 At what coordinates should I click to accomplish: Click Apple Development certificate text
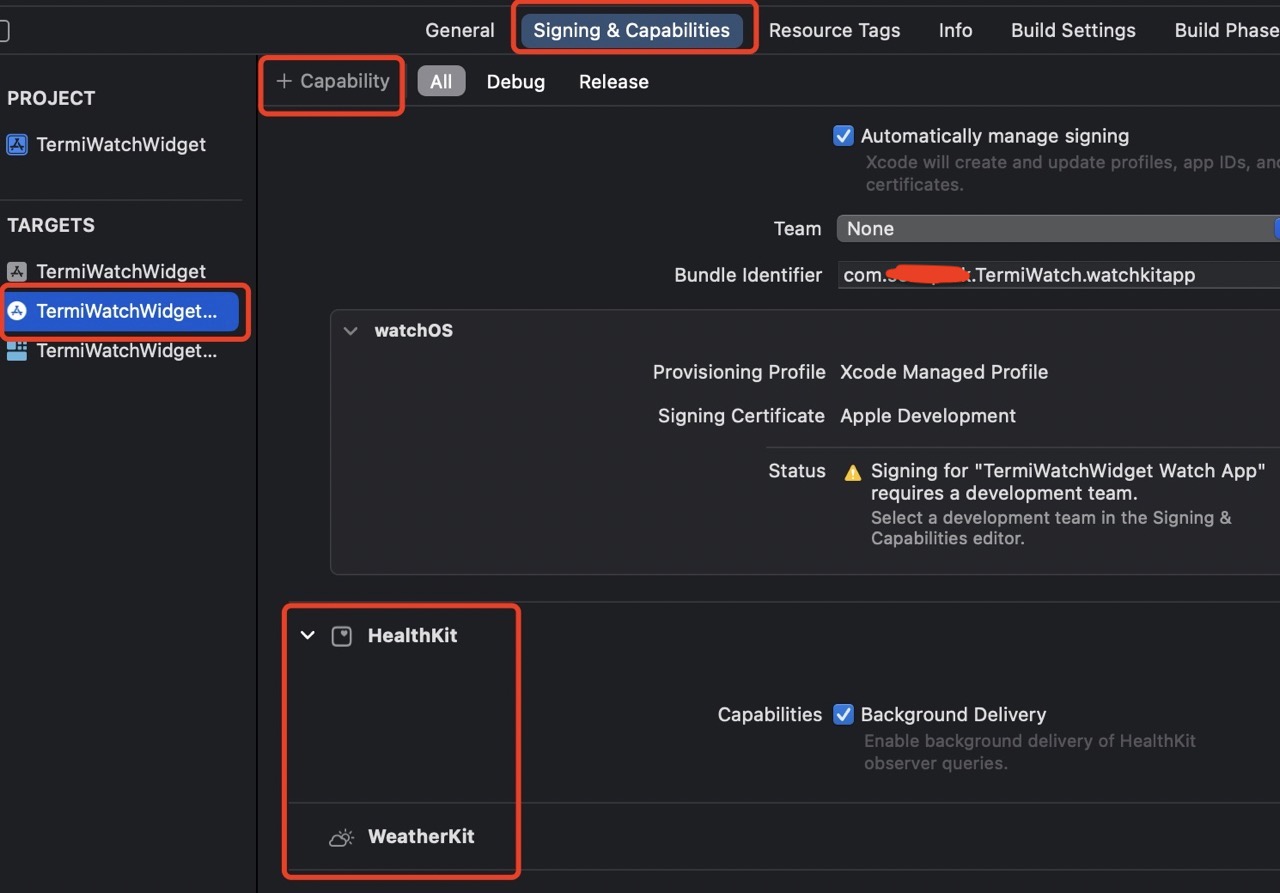[928, 416]
